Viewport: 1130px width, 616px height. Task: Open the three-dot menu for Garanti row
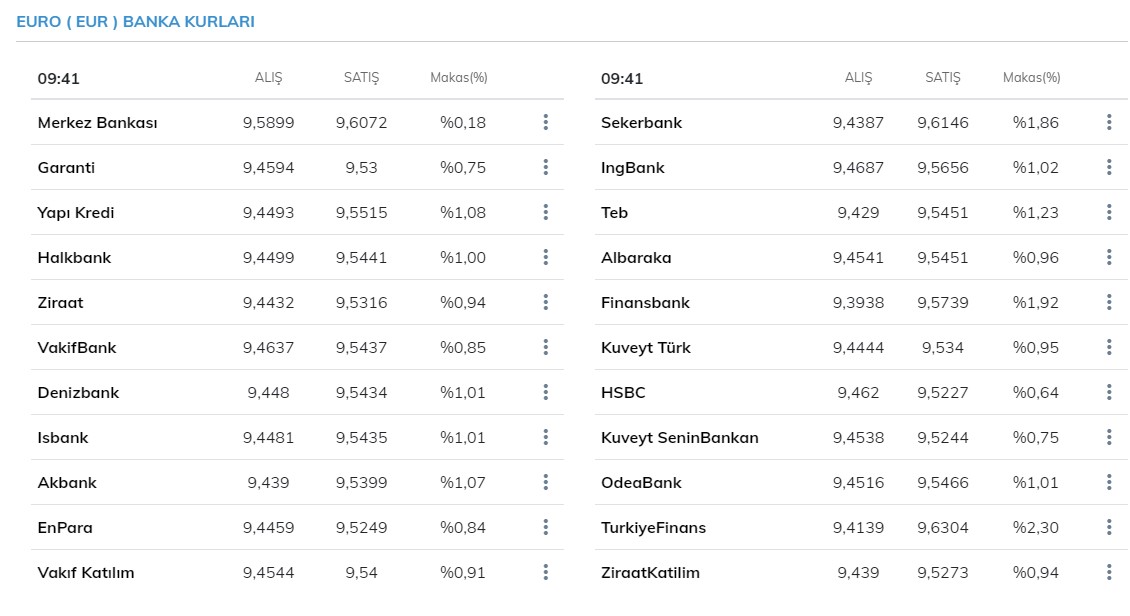(545, 167)
